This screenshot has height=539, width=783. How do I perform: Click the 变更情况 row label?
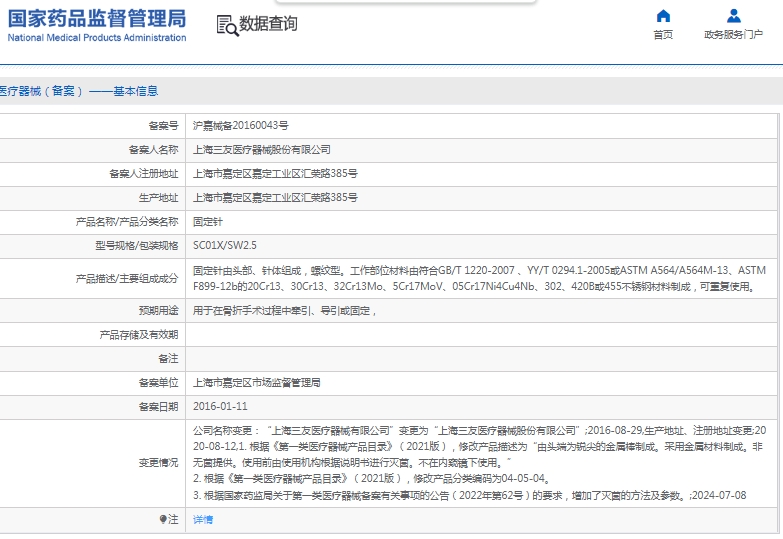[x=158, y=463]
